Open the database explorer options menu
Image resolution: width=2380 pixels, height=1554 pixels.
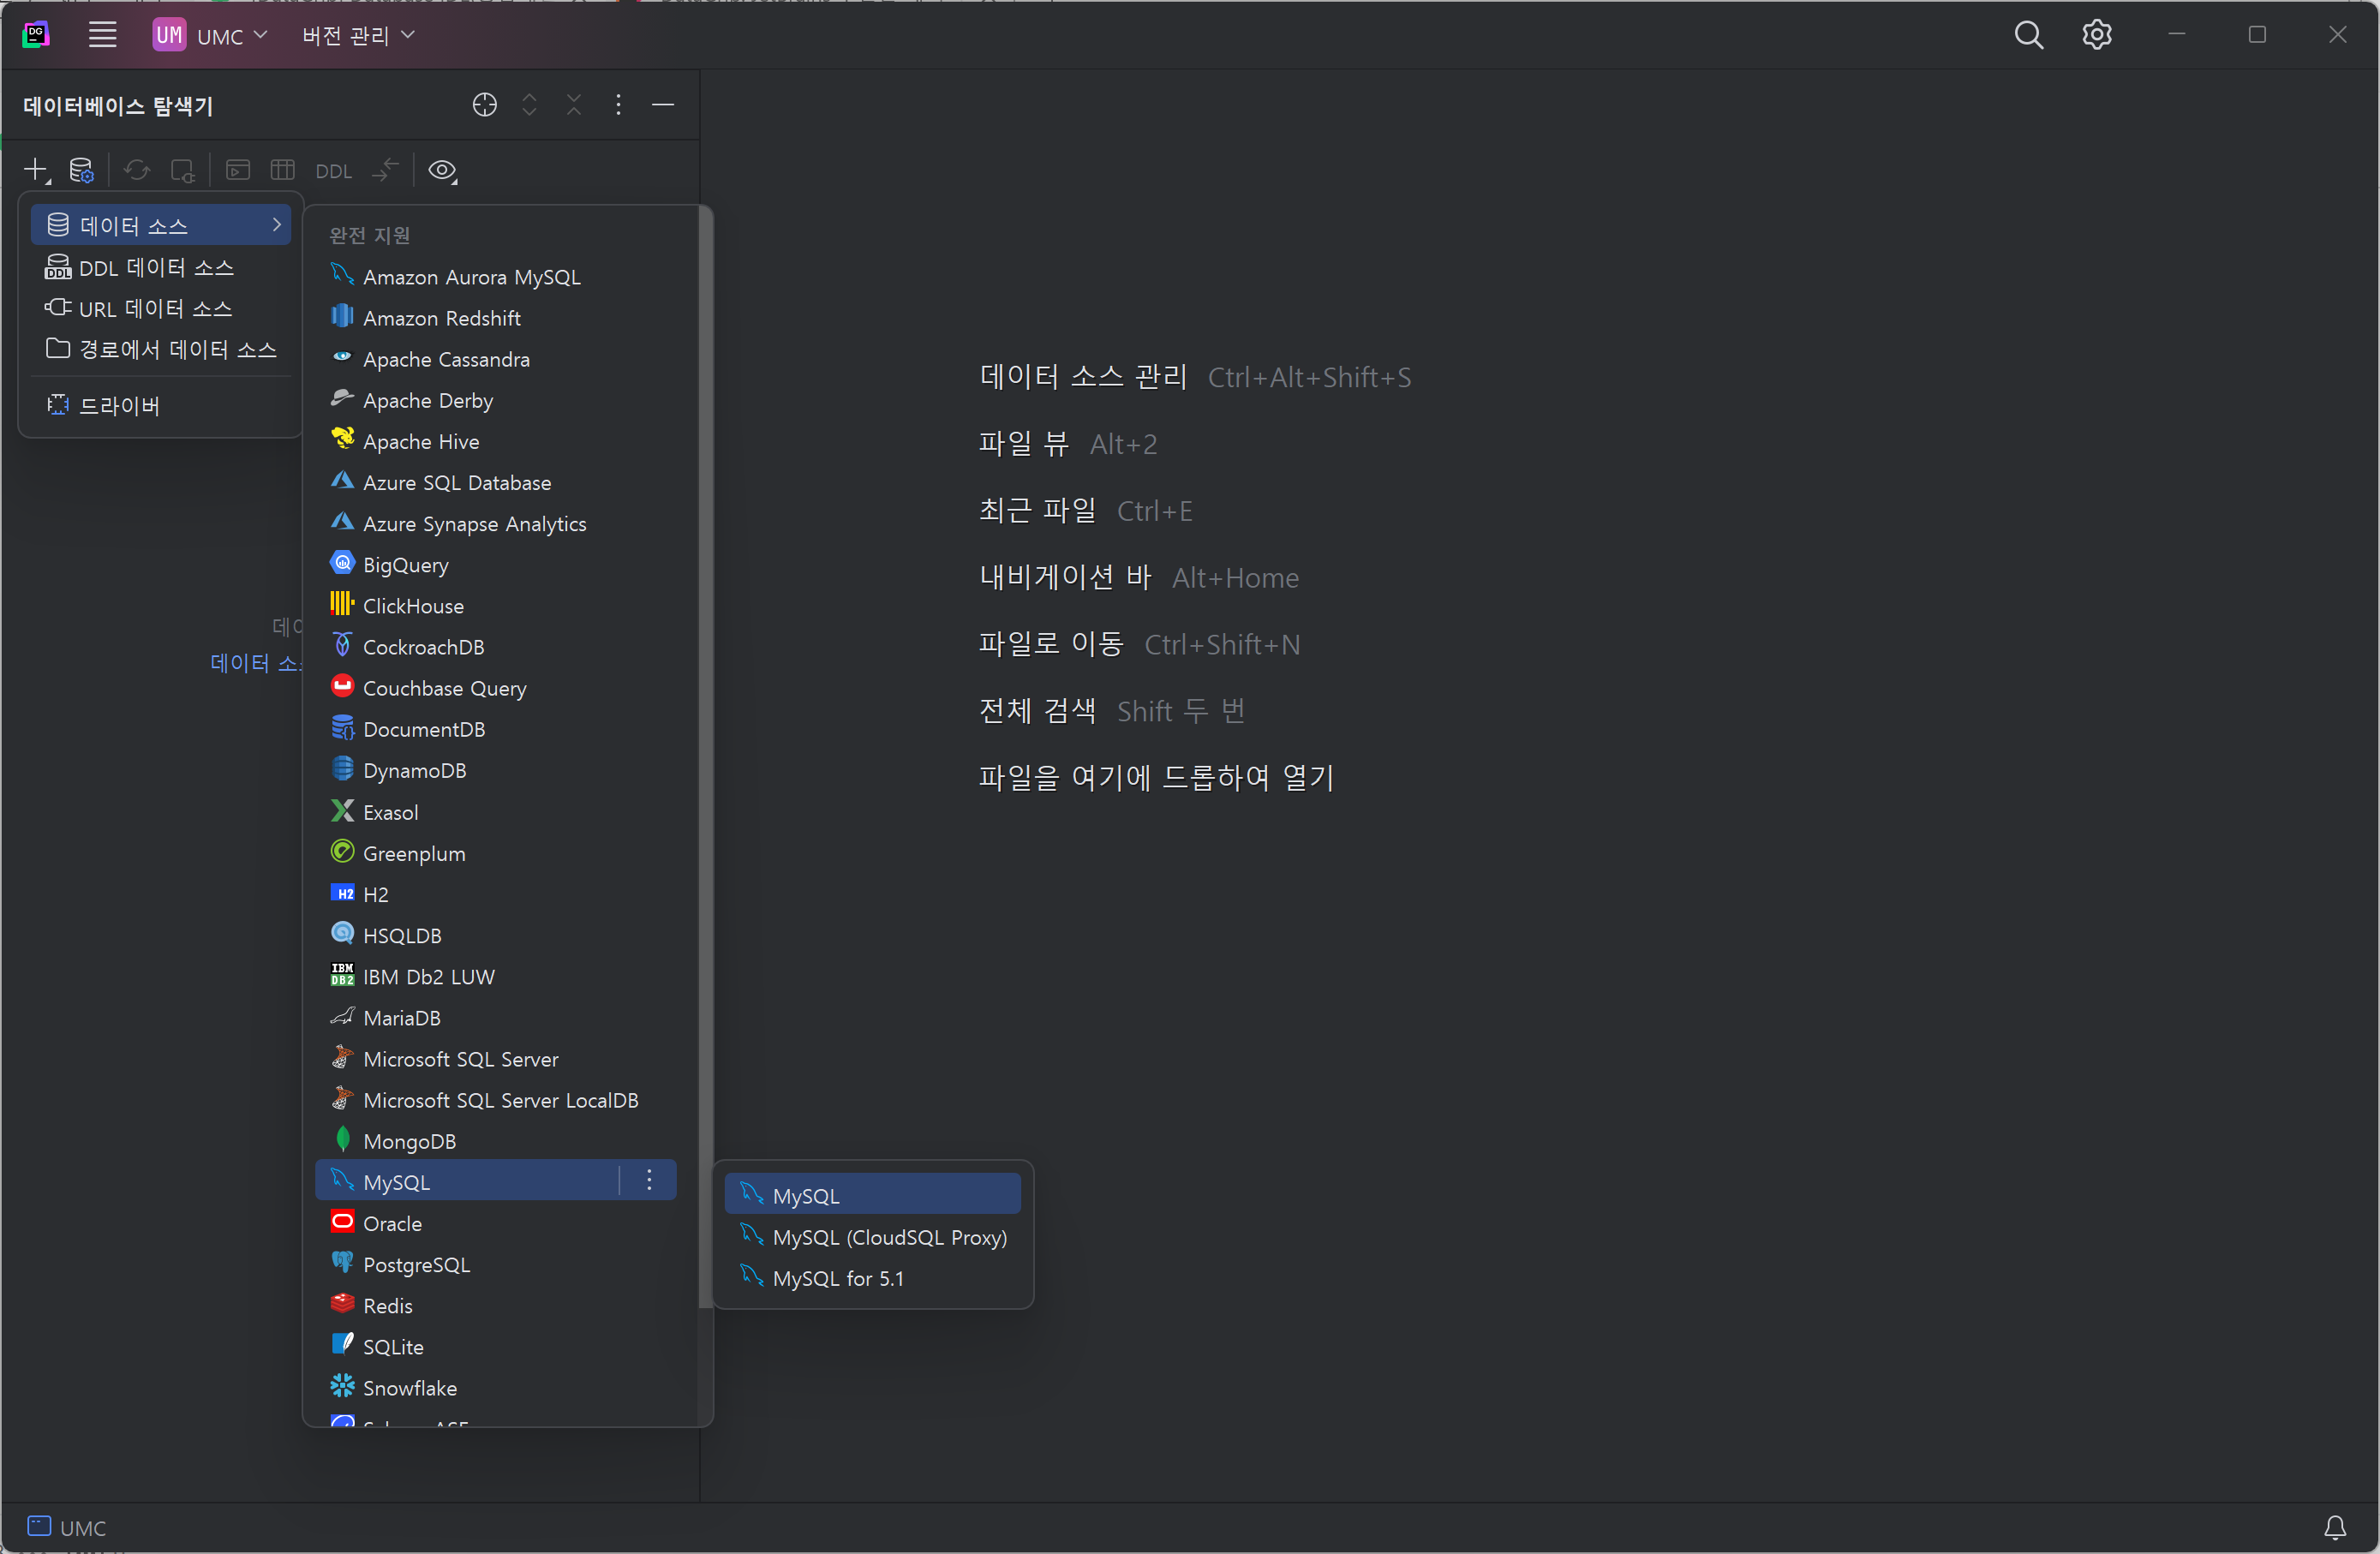[618, 105]
